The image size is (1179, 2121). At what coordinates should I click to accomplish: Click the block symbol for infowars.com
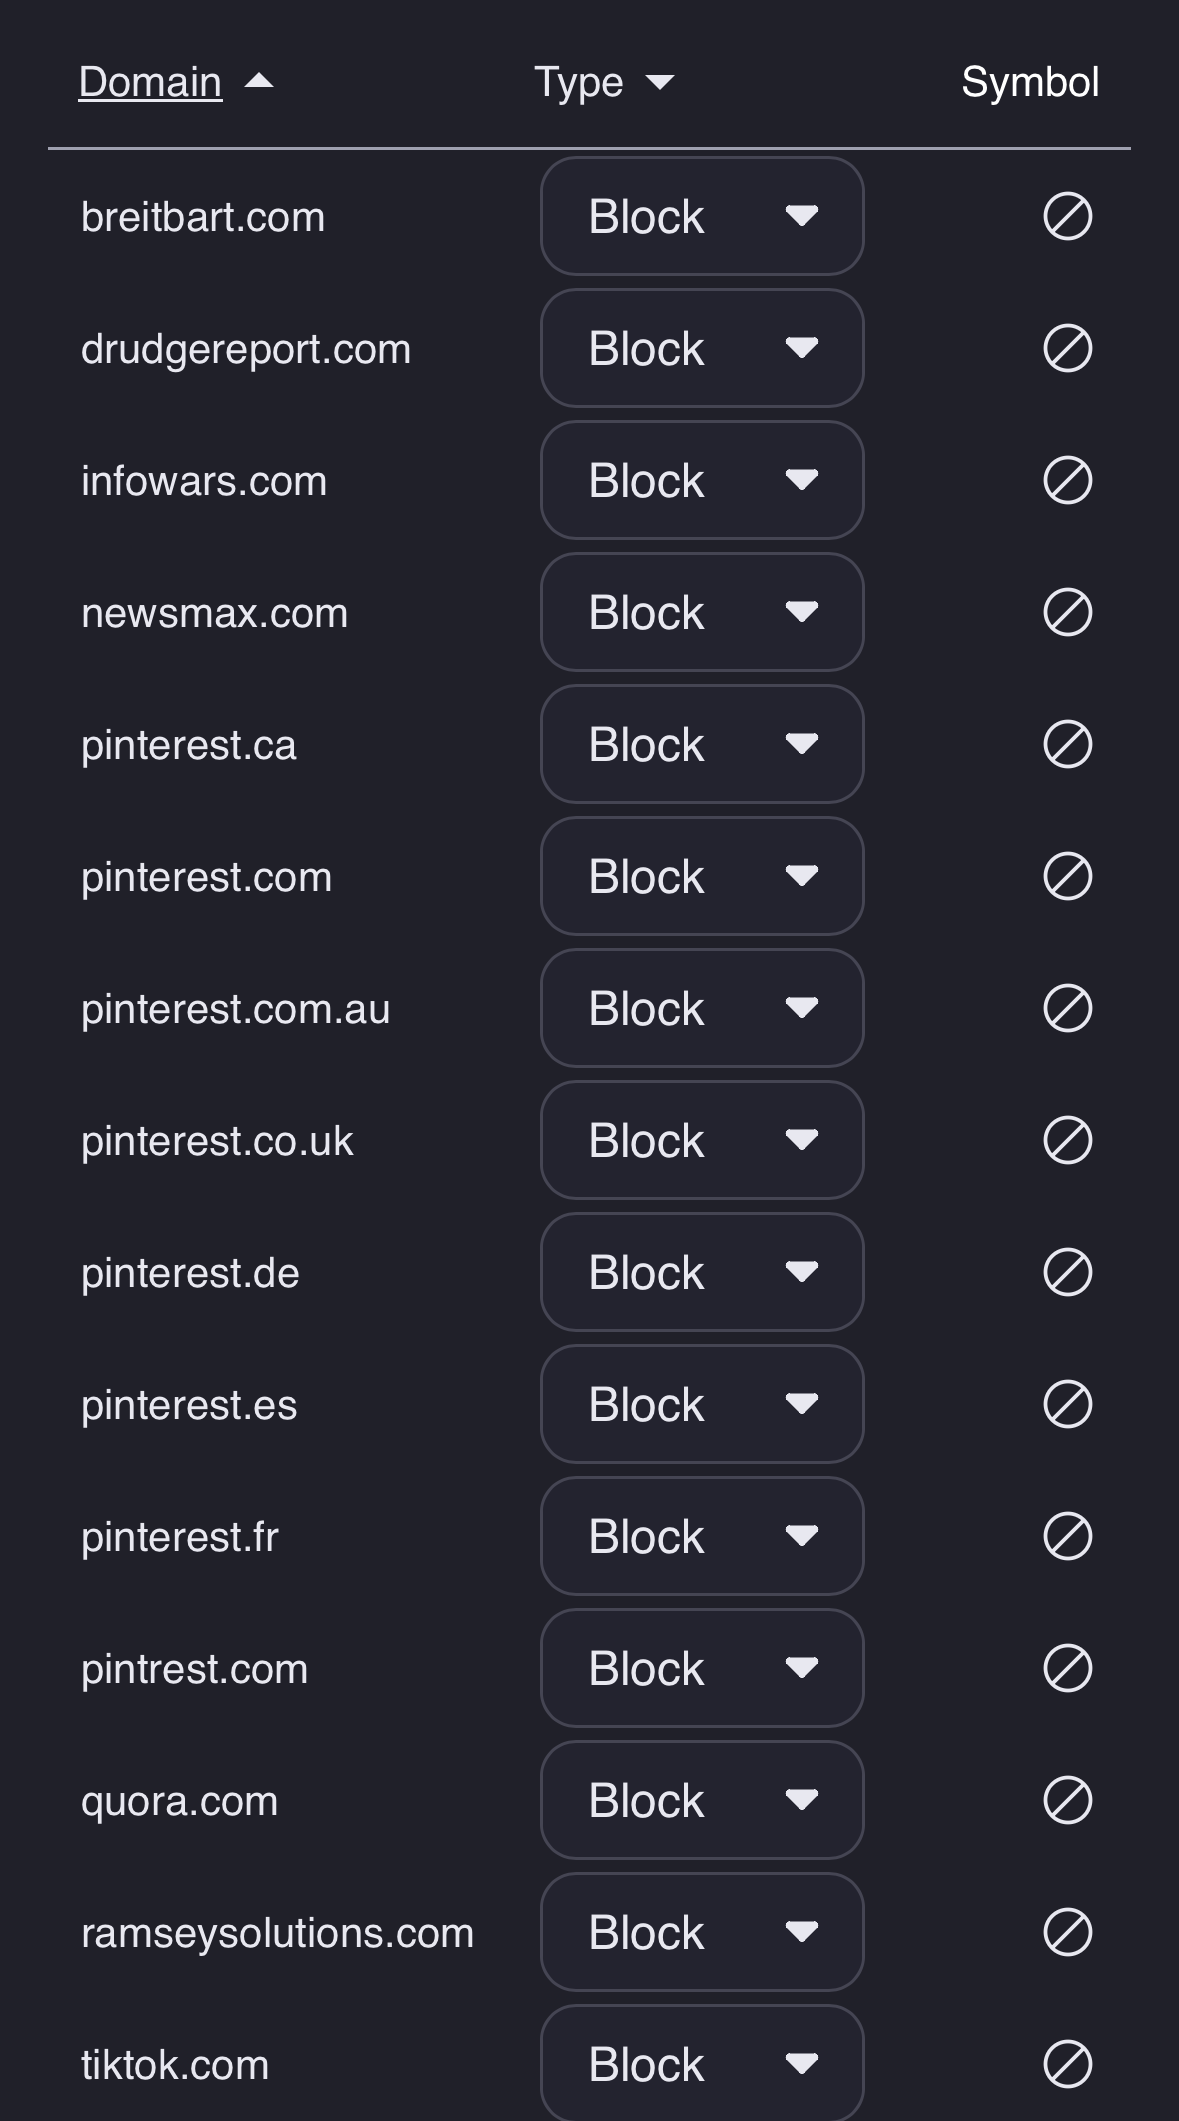pos(1067,481)
